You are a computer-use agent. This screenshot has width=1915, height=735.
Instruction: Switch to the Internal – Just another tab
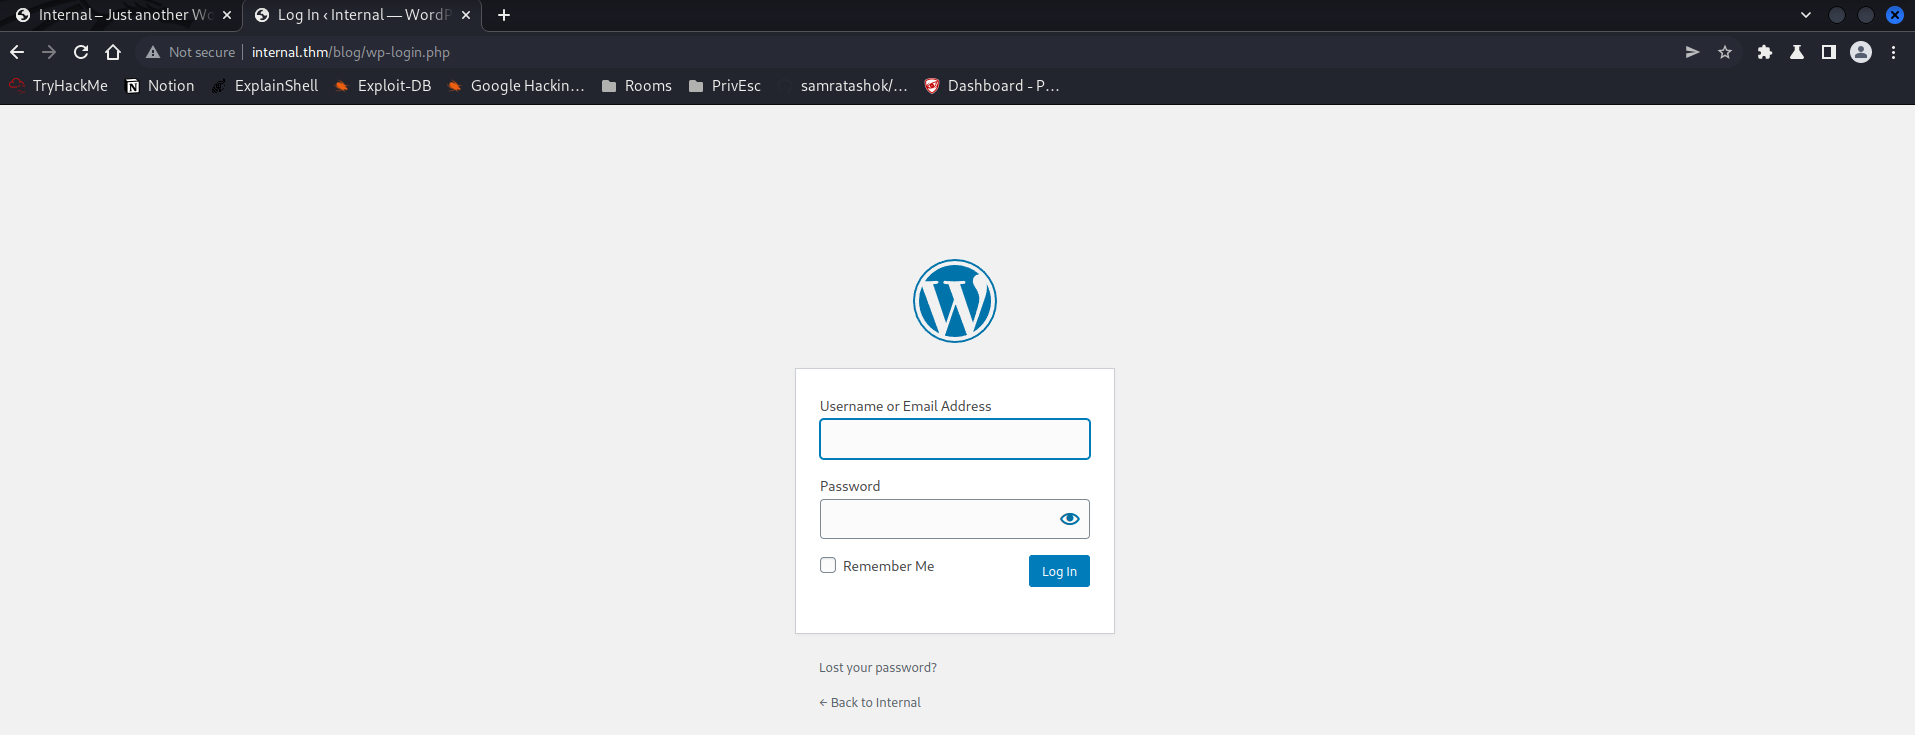(120, 15)
